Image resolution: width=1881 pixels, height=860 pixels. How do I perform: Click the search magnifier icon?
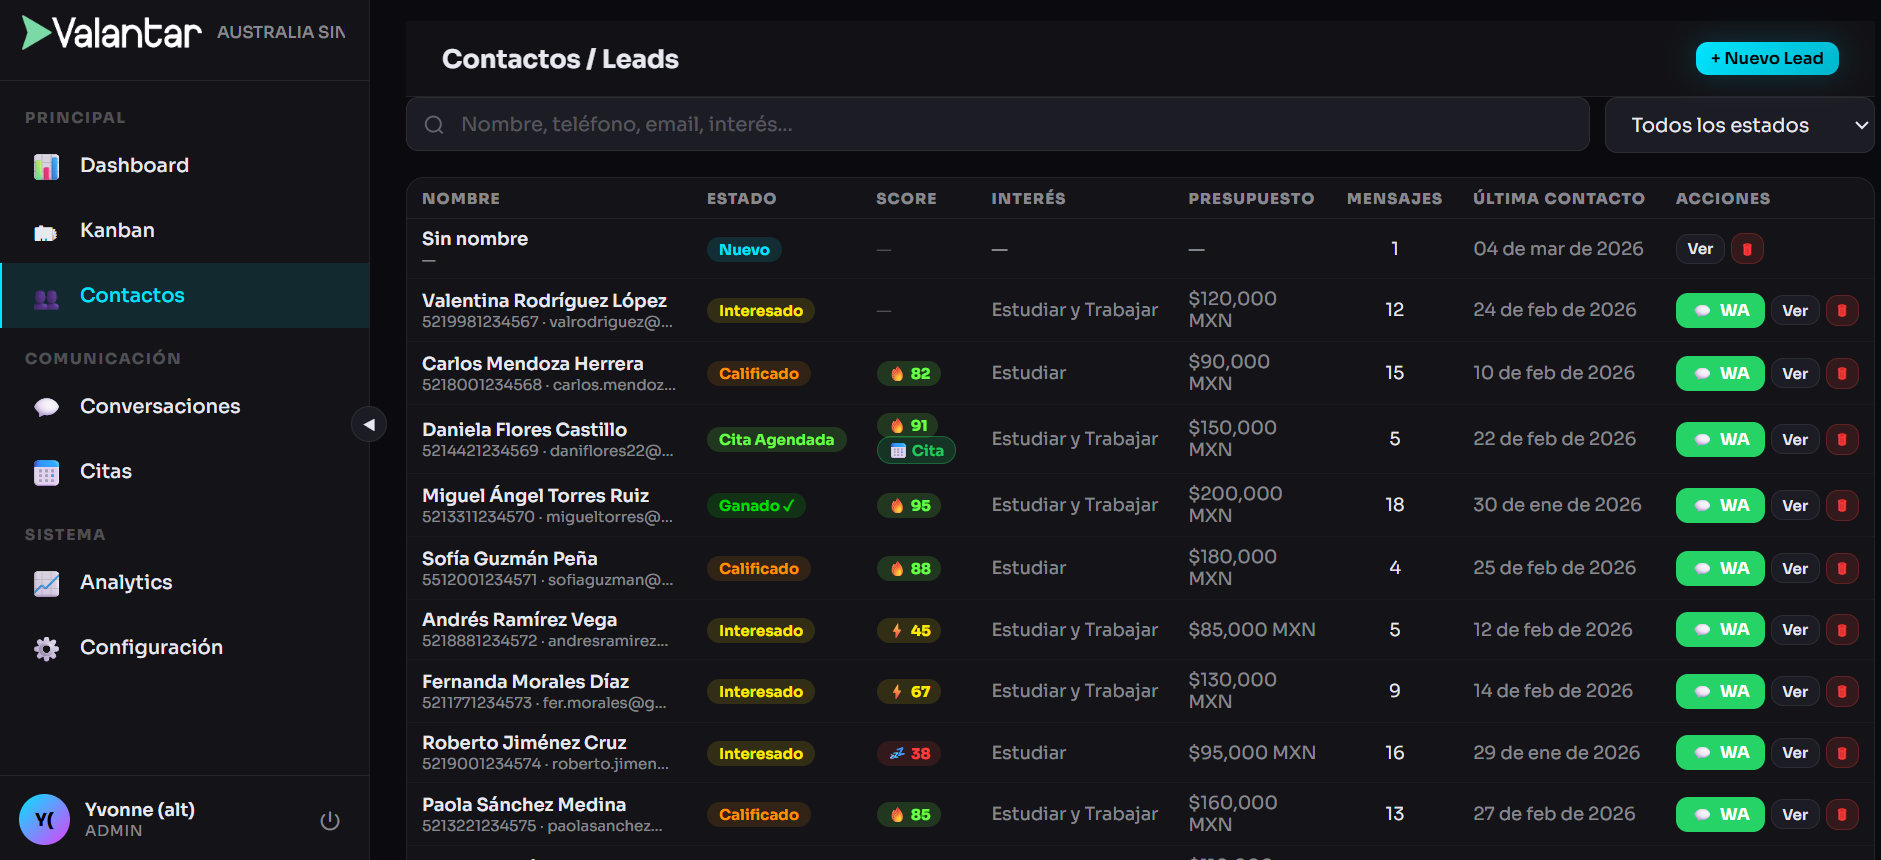click(434, 125)
